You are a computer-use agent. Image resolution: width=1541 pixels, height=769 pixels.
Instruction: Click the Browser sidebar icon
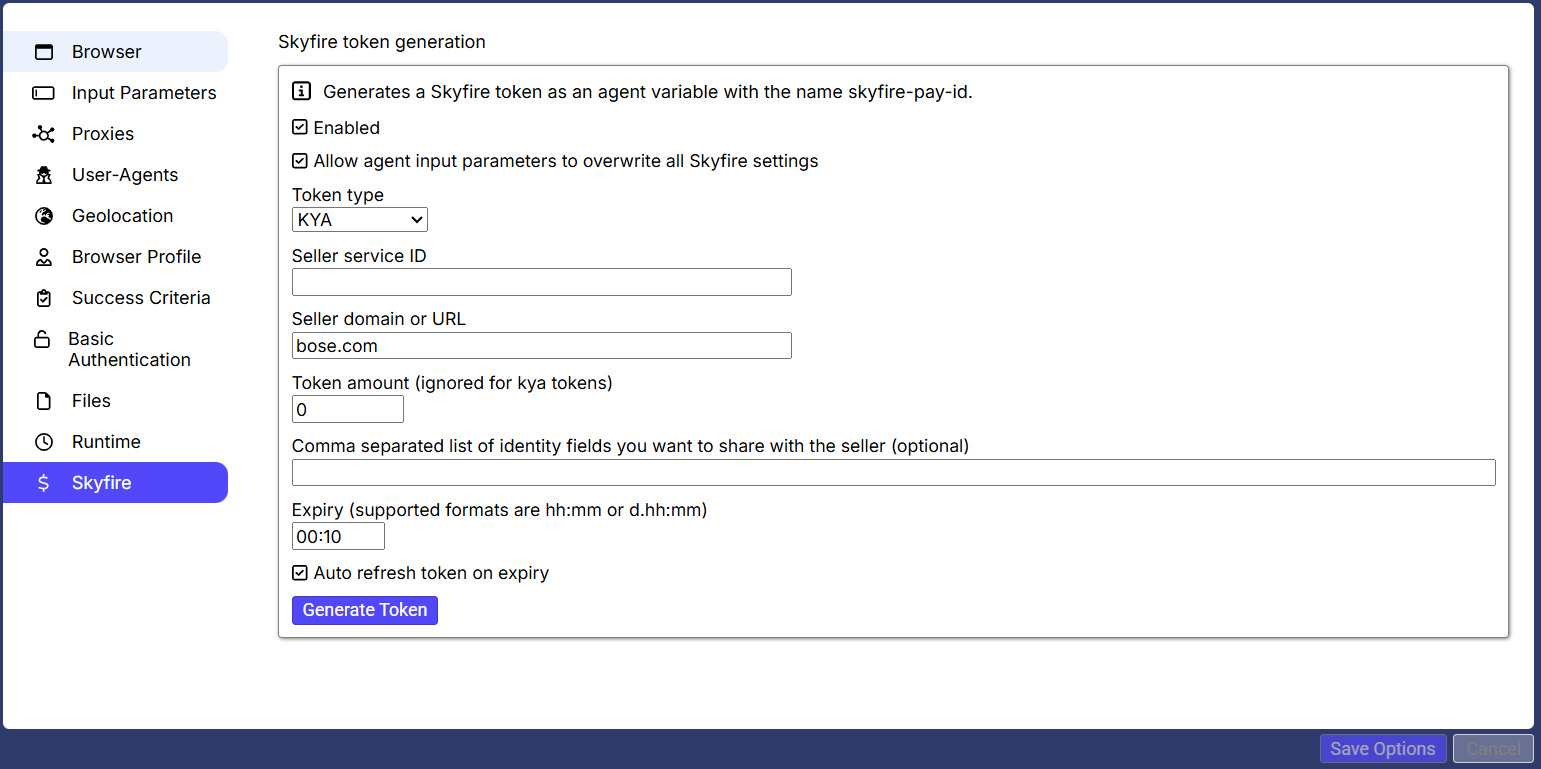44,51
